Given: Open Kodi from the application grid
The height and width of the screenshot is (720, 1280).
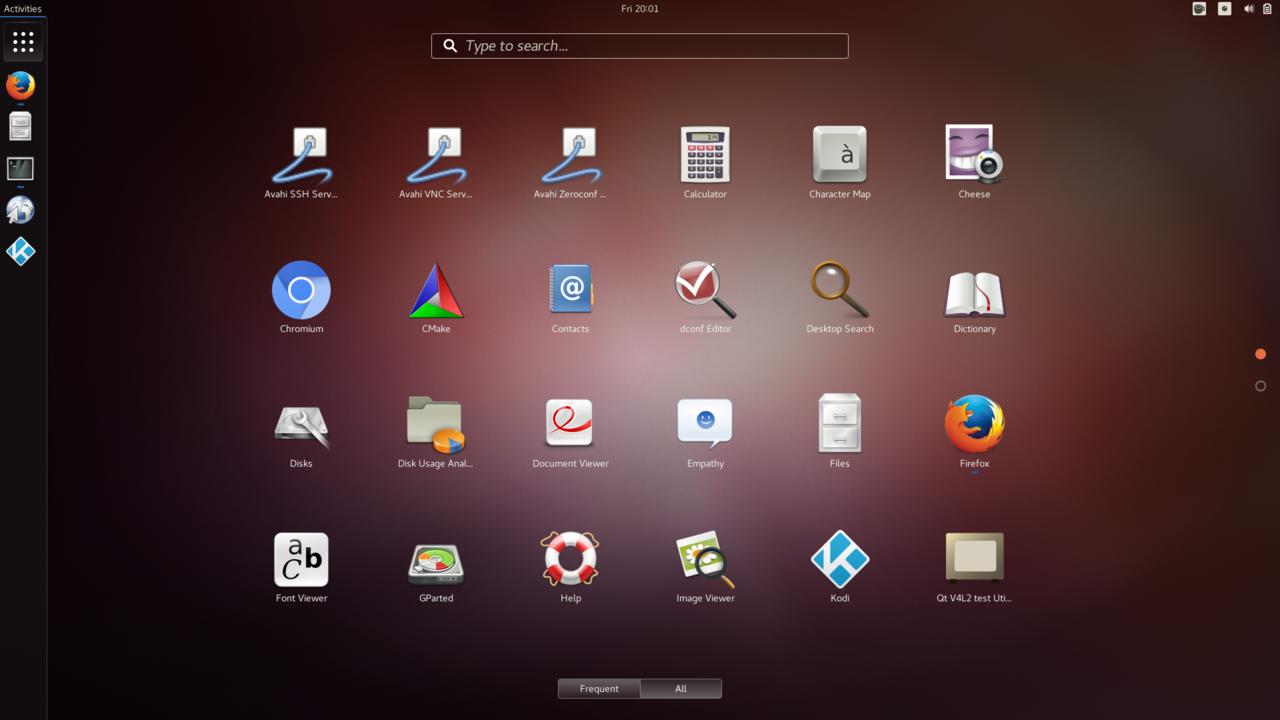Looking at the screenshot, I should pyautogui.click(x=840, y=567).
